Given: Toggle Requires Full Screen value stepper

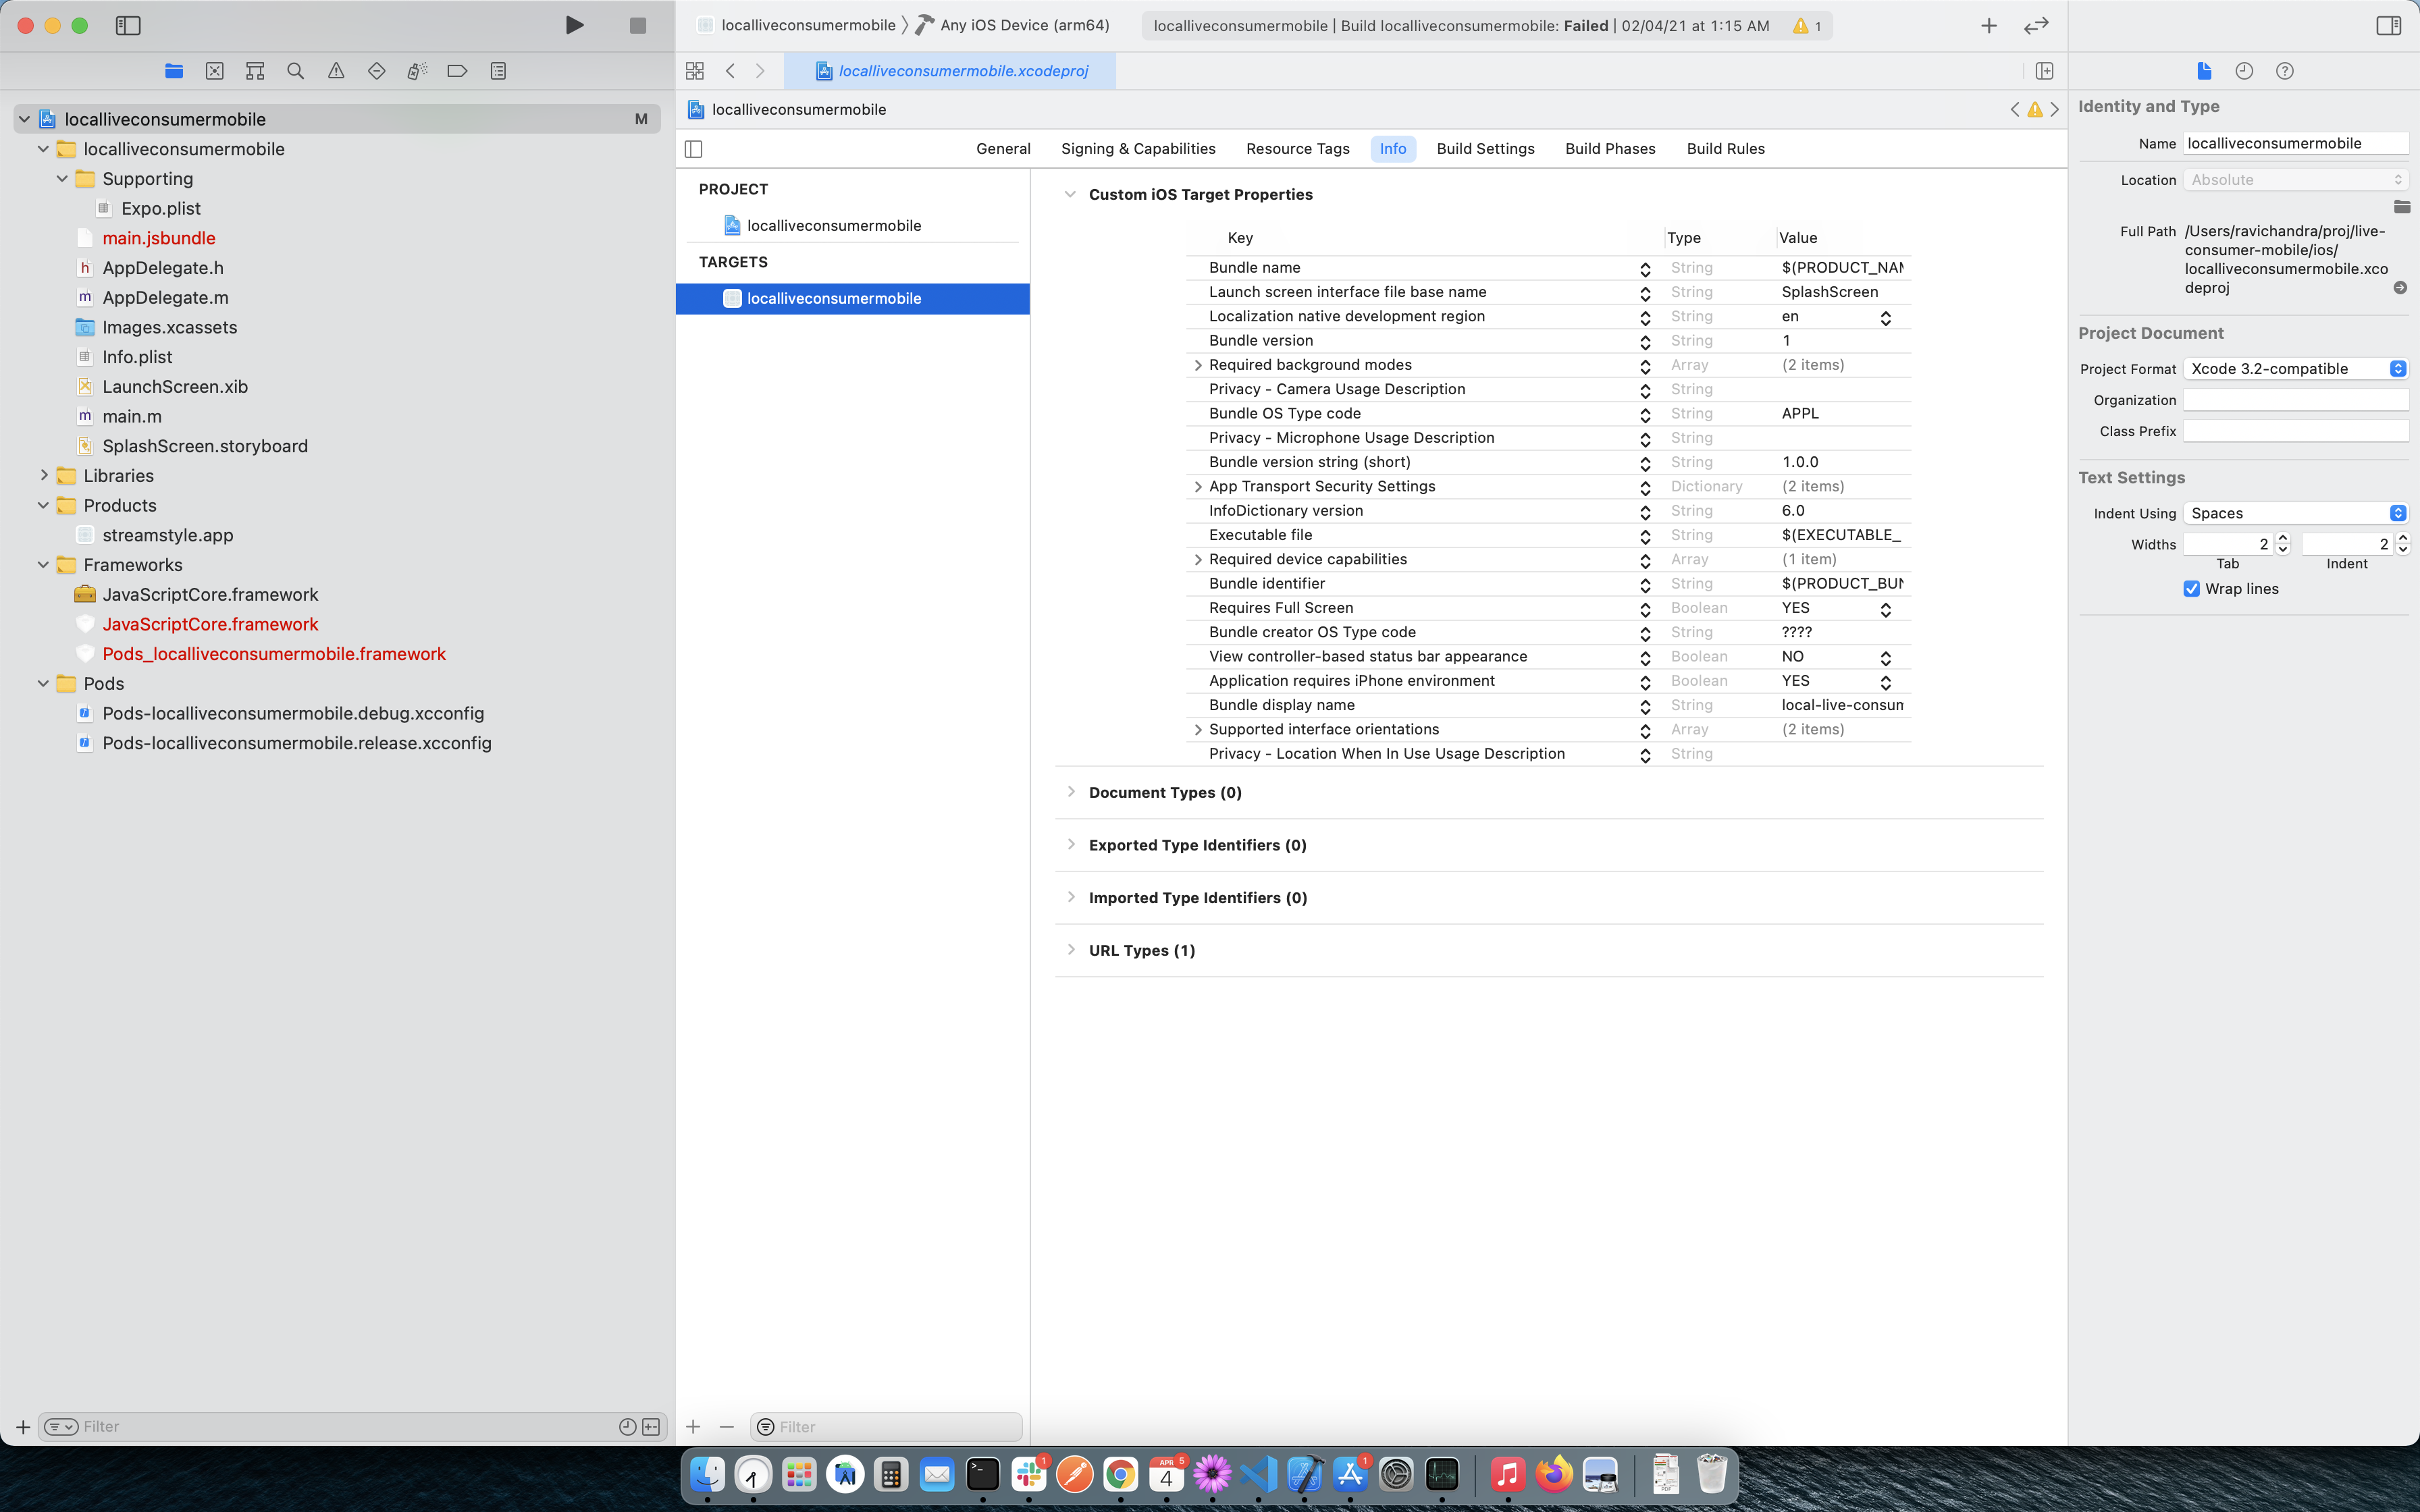Looking at the screenshot, I should click(x=1886, y=608).
